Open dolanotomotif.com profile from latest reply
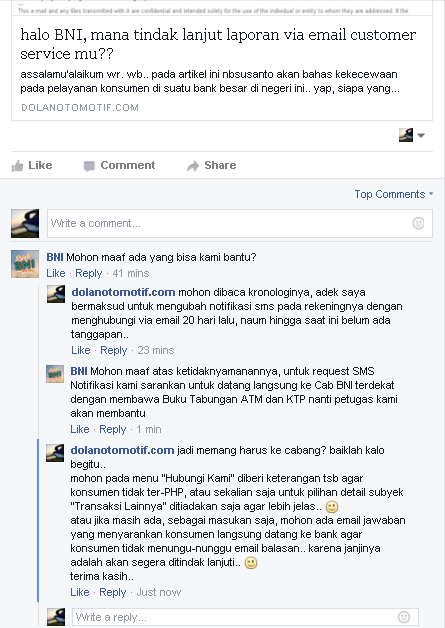Viewport: 445px width, 628px height. [x=122, y=450]
